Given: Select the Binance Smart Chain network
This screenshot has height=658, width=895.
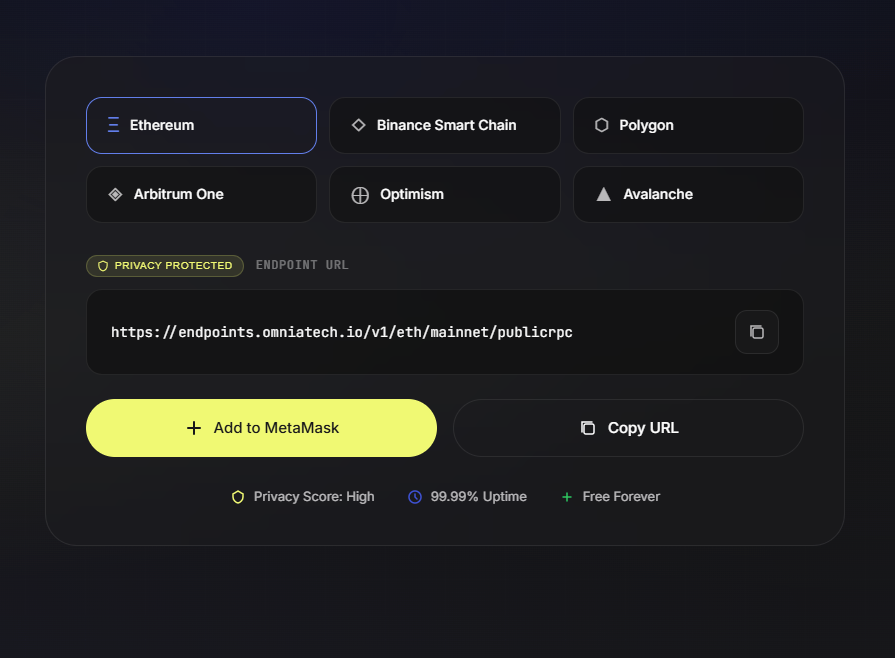Looking at the screenshot, I should (x=445, y=126).
